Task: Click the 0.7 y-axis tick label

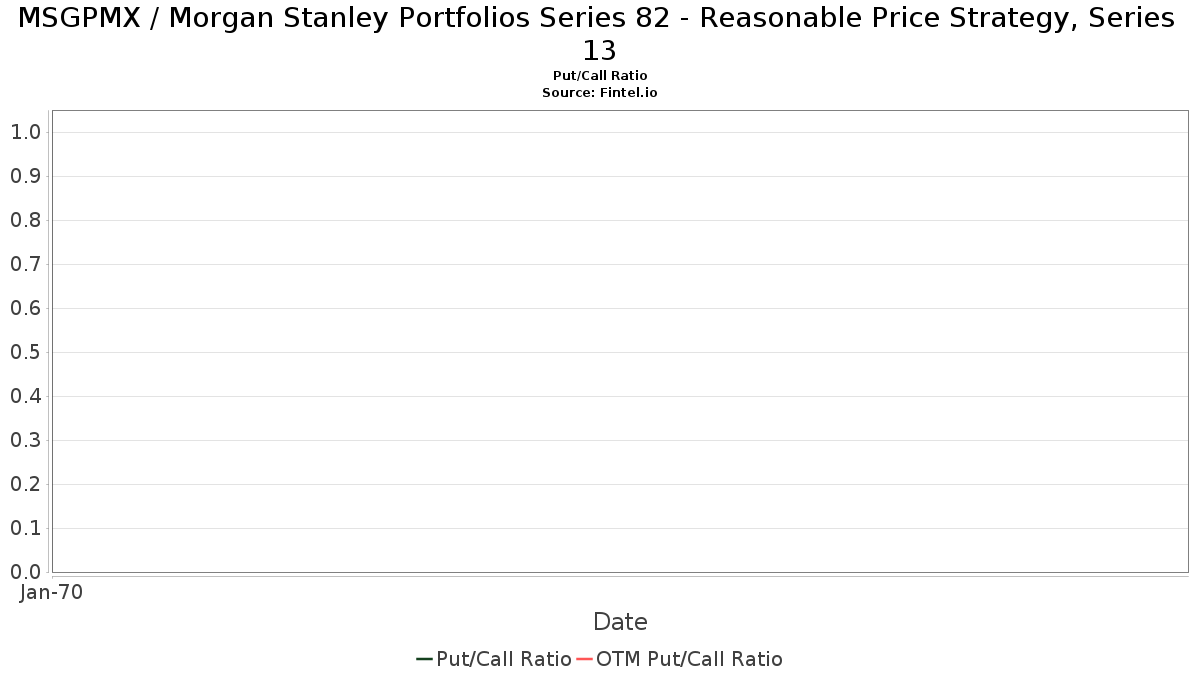Action: [x=25, y=264]
